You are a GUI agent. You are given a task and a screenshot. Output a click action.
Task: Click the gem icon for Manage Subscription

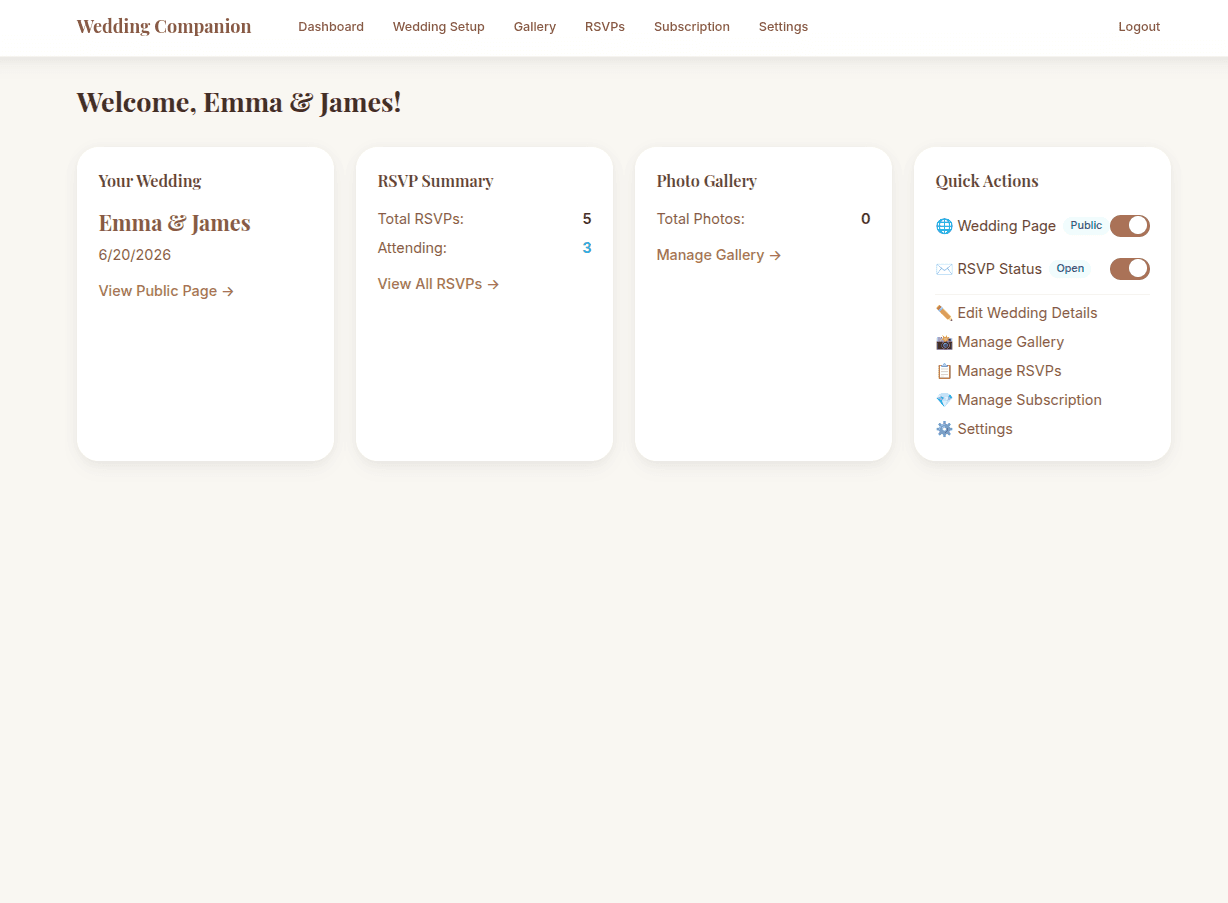[944, 400]
